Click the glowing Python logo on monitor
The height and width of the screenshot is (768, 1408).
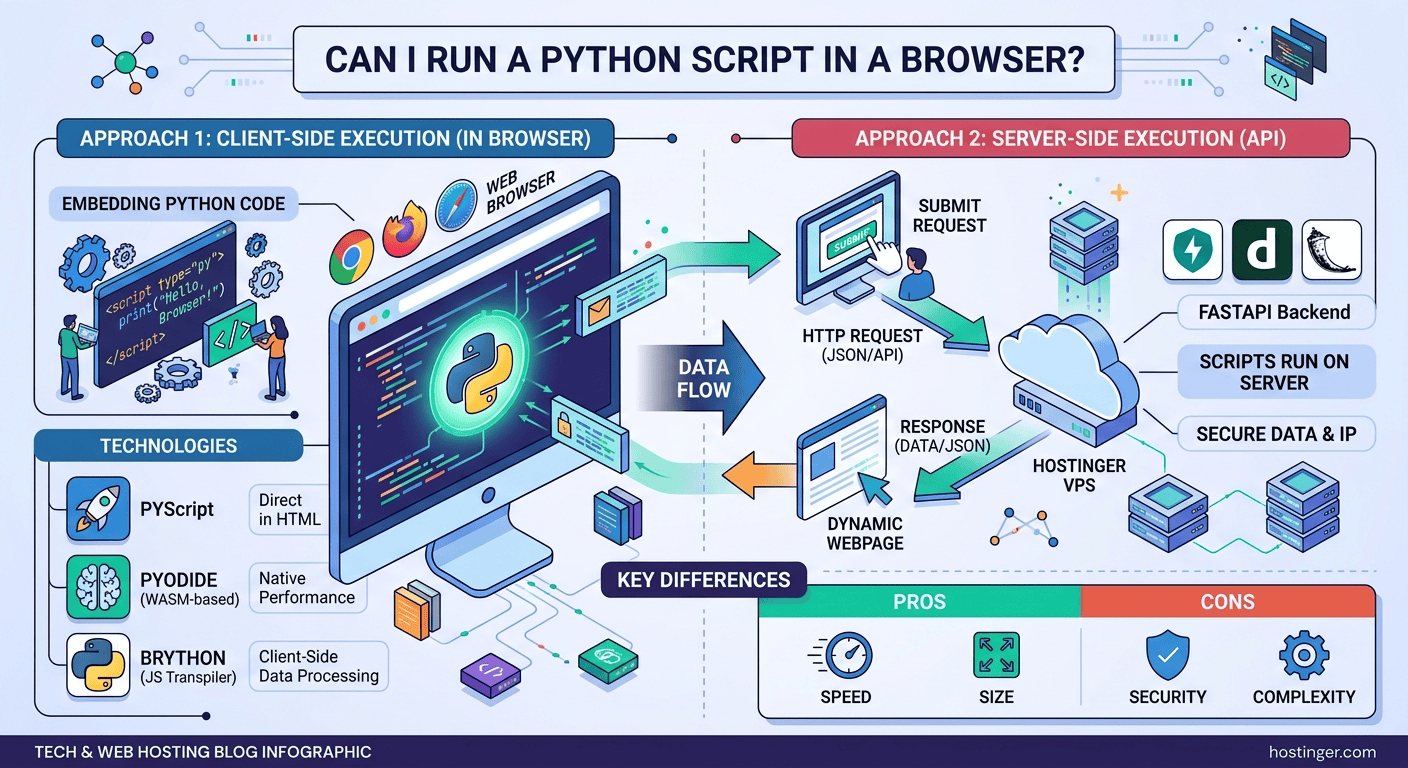(x=479, y=373)
